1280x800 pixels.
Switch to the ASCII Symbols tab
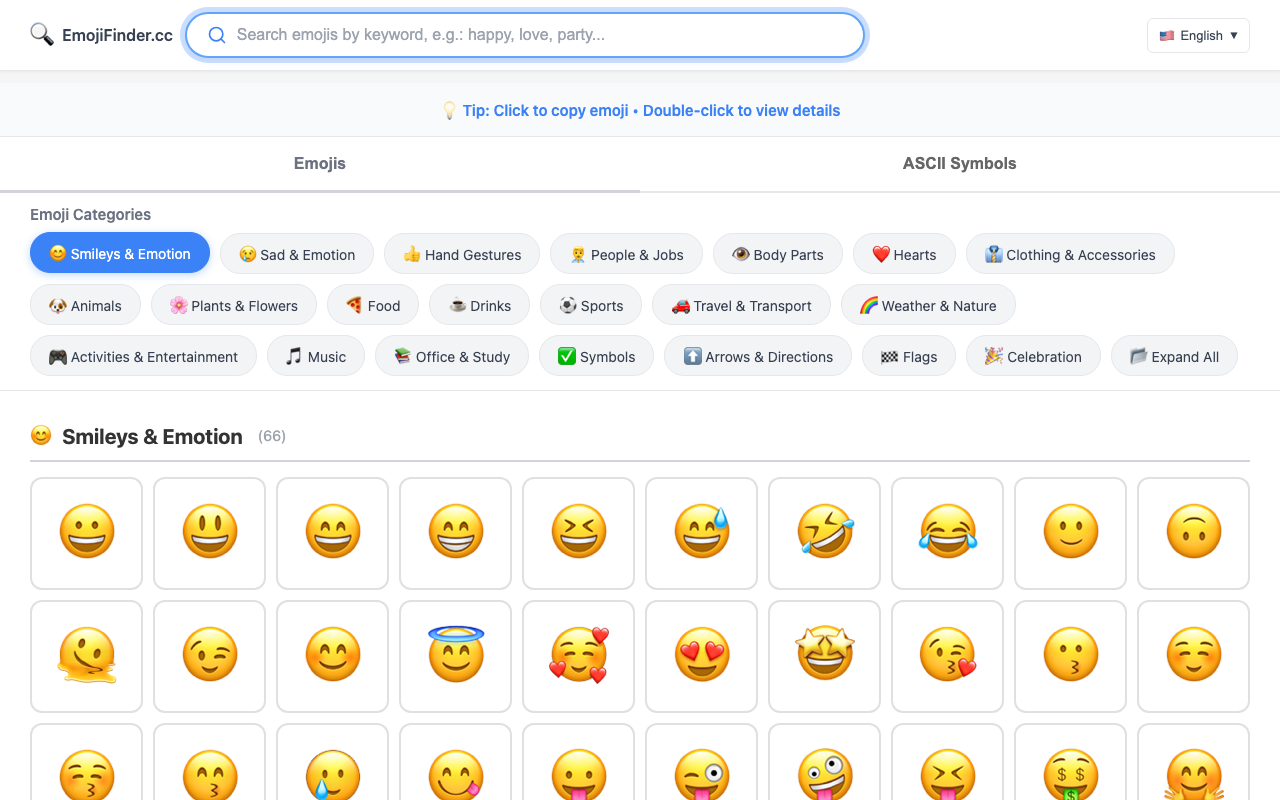(960, 164)
